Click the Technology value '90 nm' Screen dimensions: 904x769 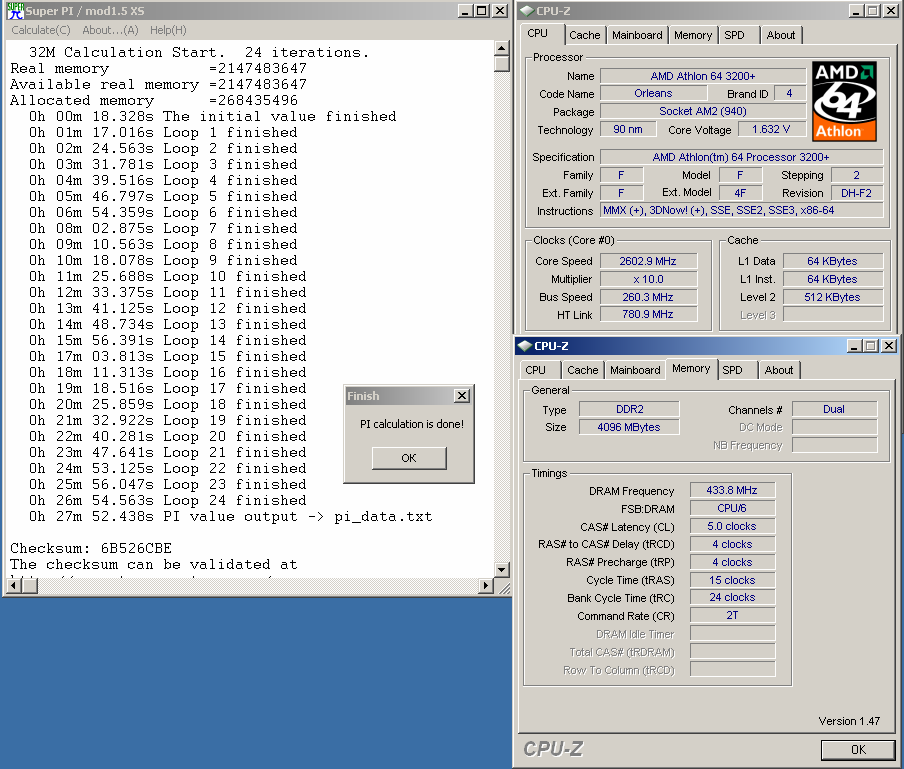[628, 129]
